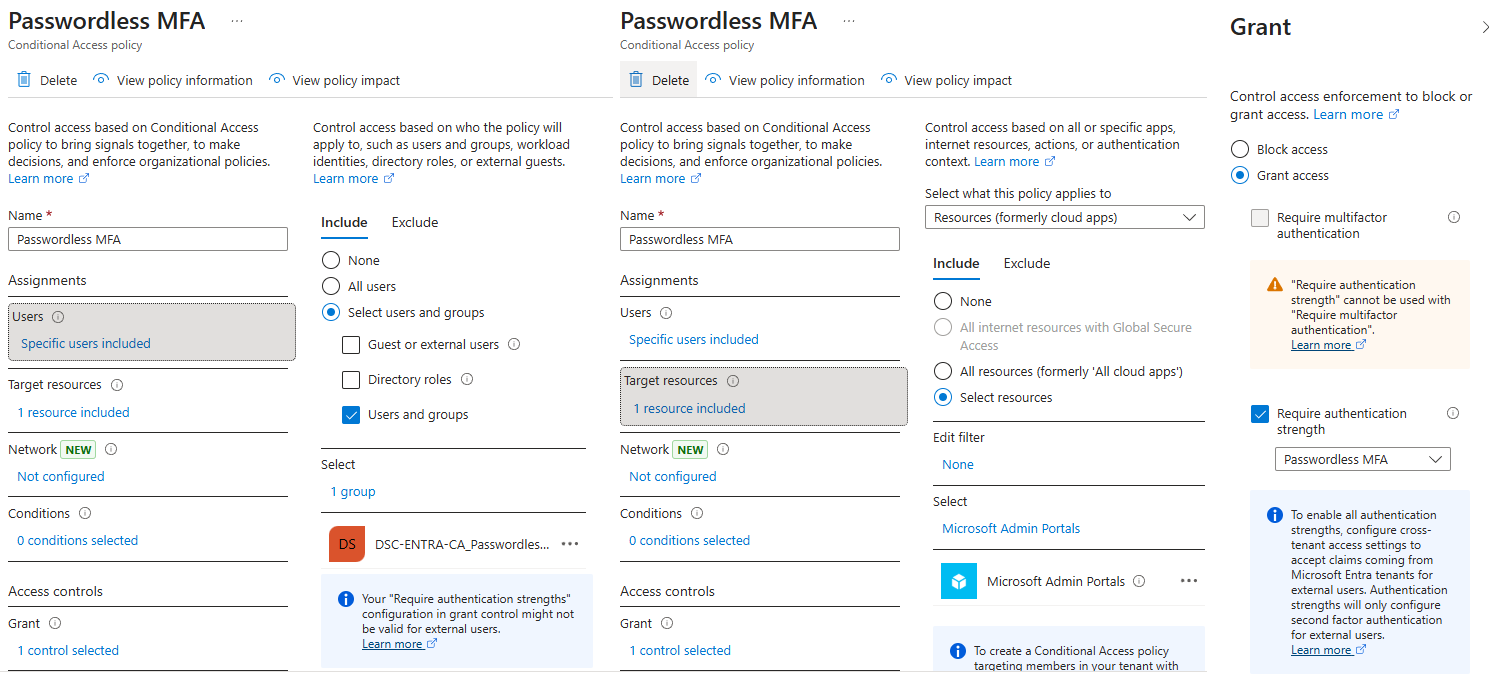Tick the Guest or external users checkbox
The height and width of the screenshot is (695, 1489).
tap(351, 345)
